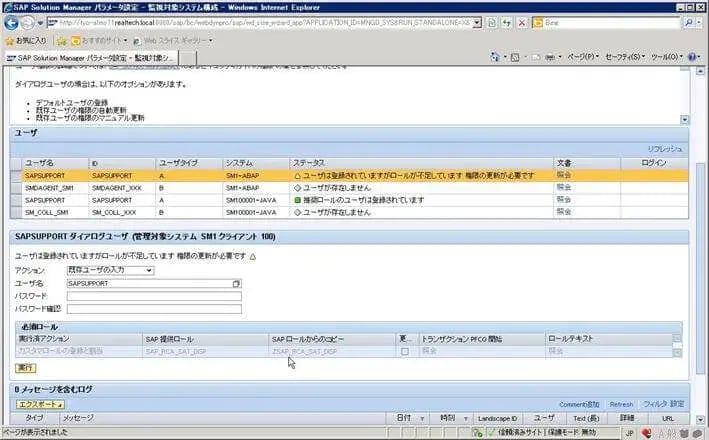Image resolution: width=709 pixels, height=440 pixels.
Task: Open 照会 link in highlighted SAPSUPPORT row
Action: coord(563,175)
